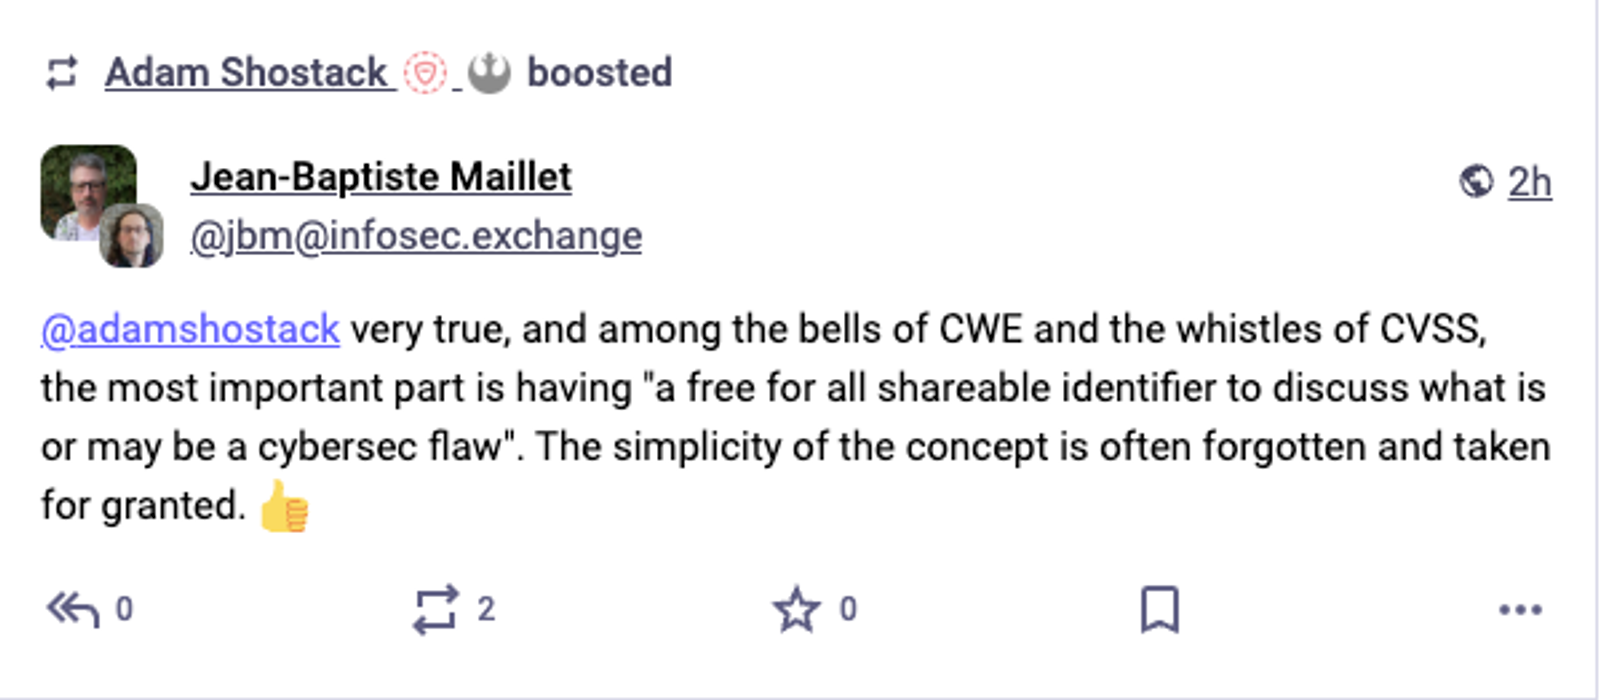Image resolution: width=1600 pixels, height=700 pixels.
Task: Bookmark this post
Action: coord(1160,609)
